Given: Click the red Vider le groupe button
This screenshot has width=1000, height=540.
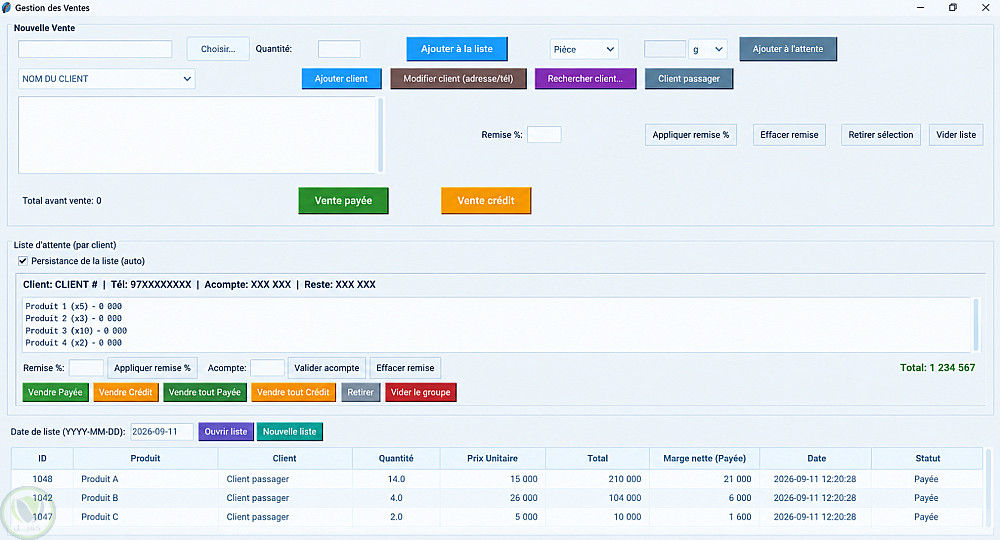Looking at the screenshot, I should pyautogui.click(x=420, y=392).
